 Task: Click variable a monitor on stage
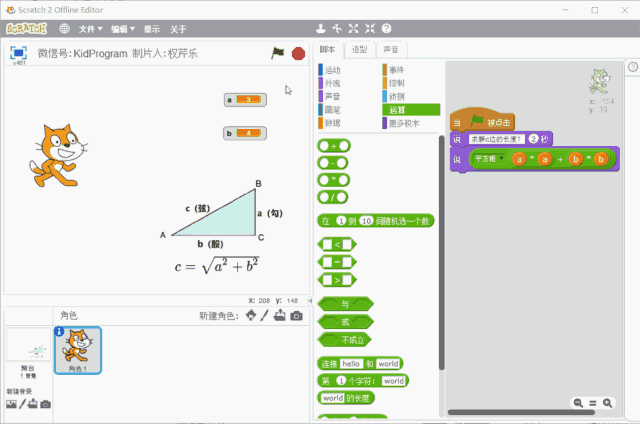(244, 99)
